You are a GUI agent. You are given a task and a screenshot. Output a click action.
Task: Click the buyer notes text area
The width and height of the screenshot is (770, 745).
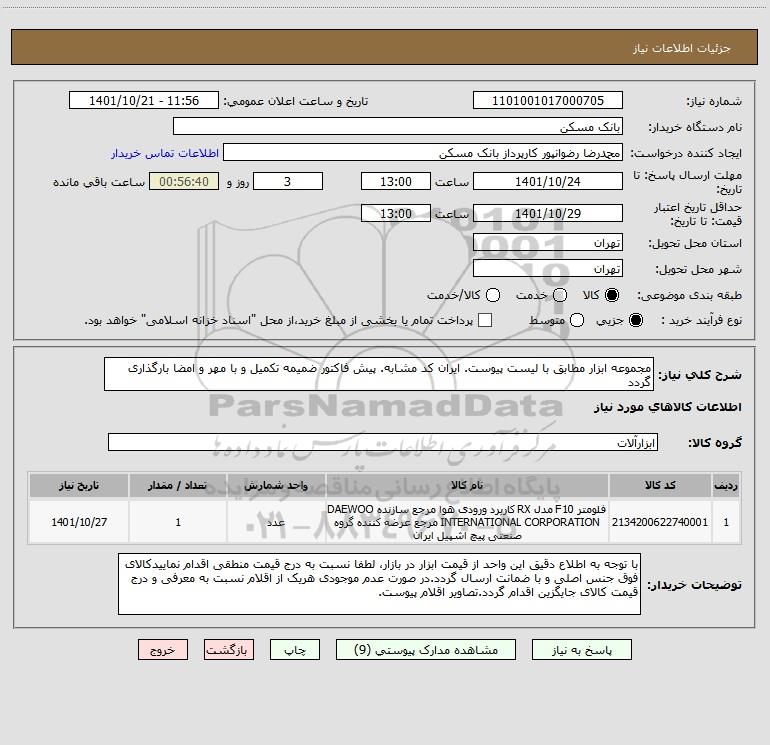380,583
